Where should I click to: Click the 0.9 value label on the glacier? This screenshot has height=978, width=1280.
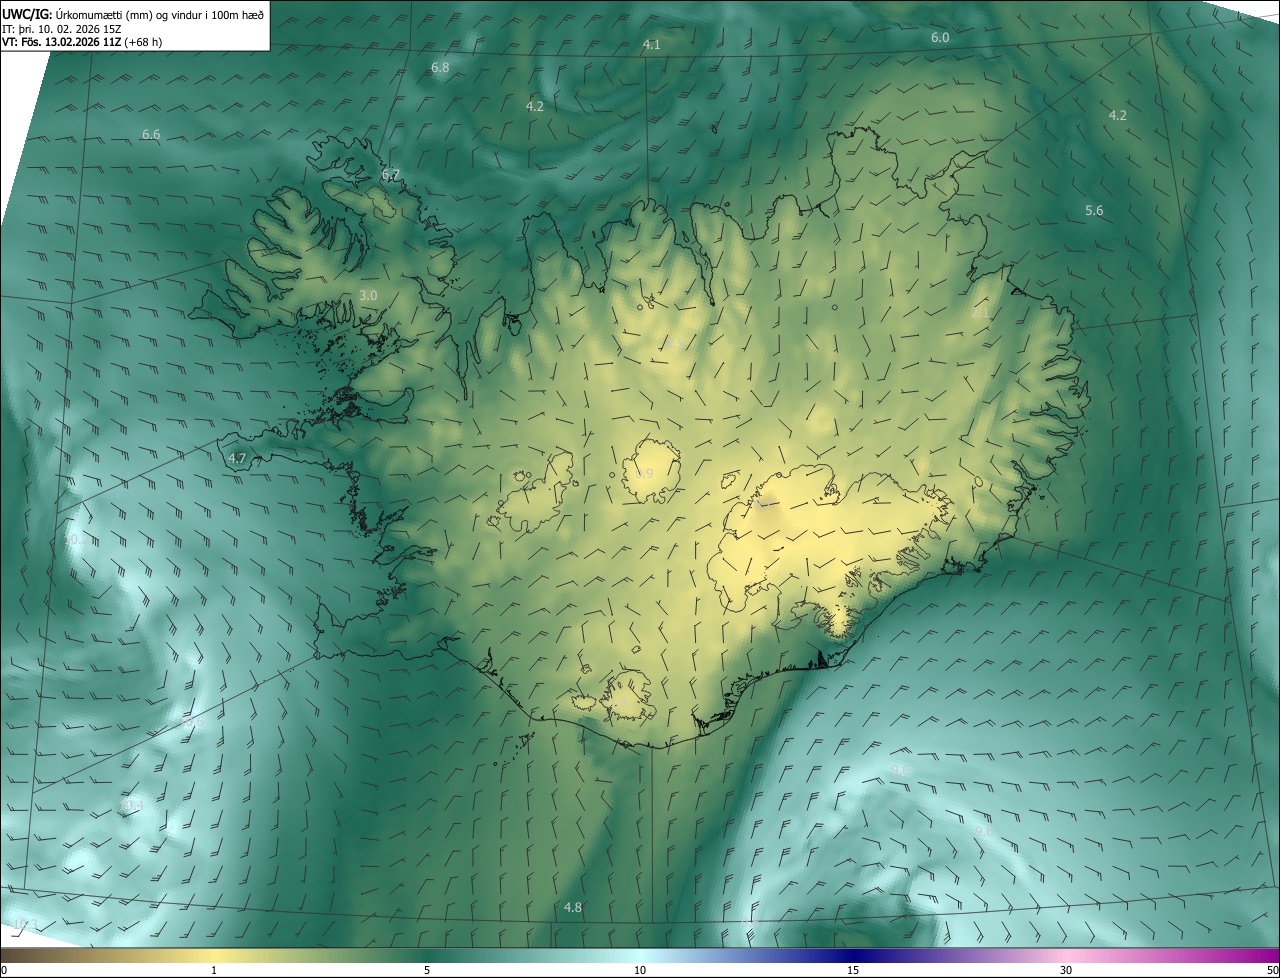pos(644,473)
